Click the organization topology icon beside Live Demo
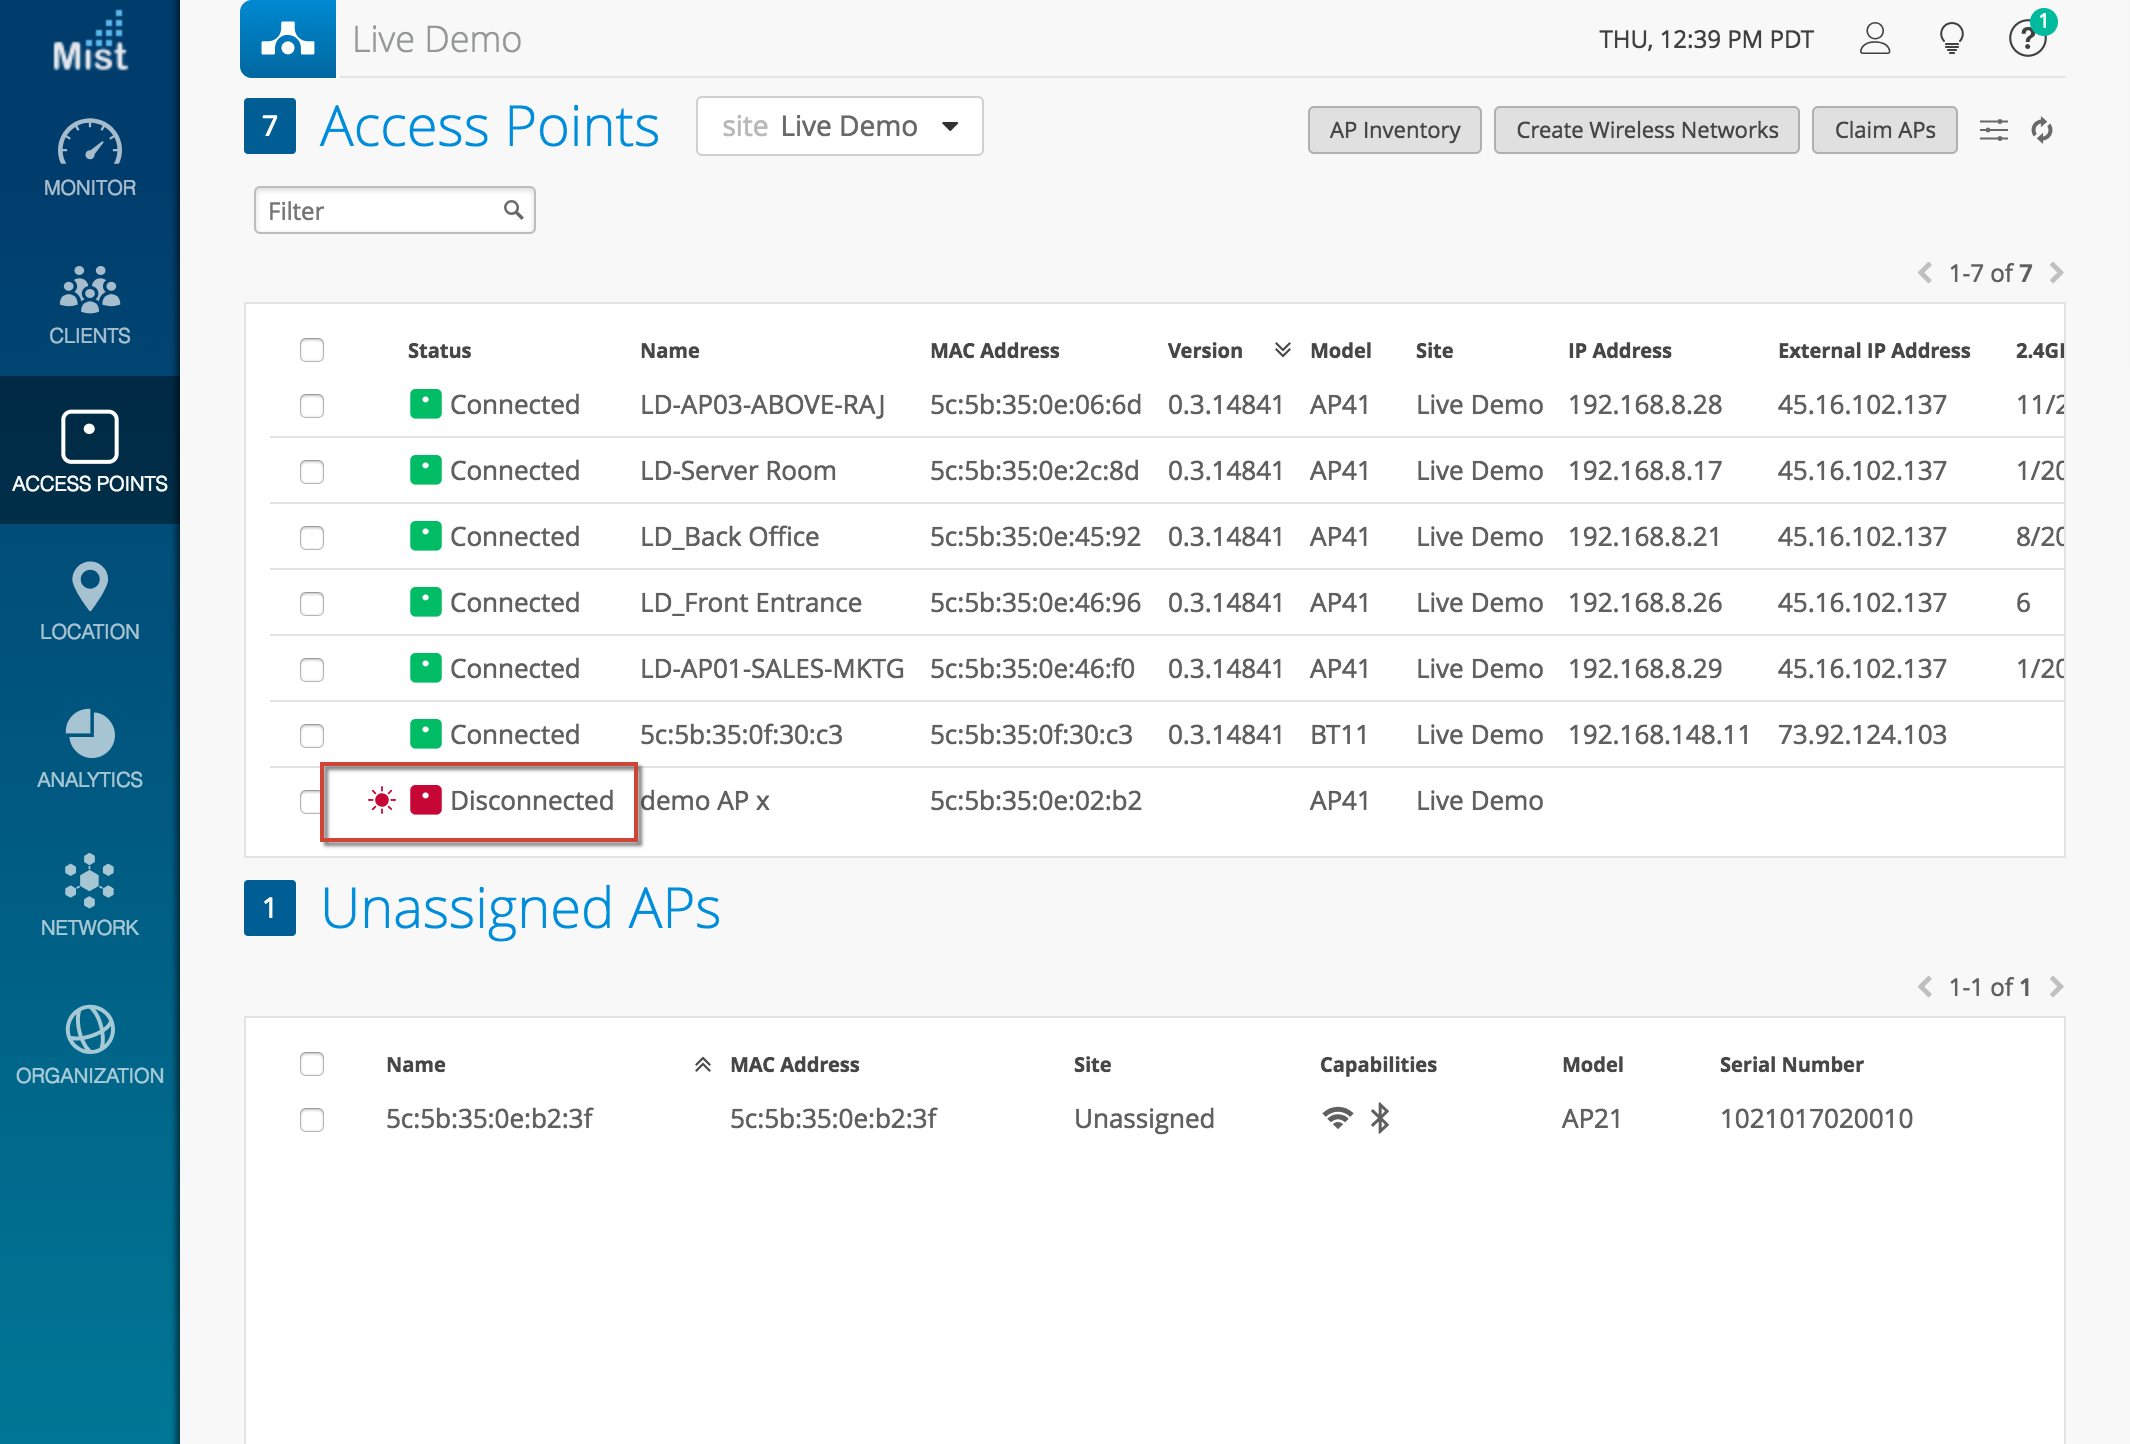This screenshot has width=2130, height=1444. coord(288,39)
